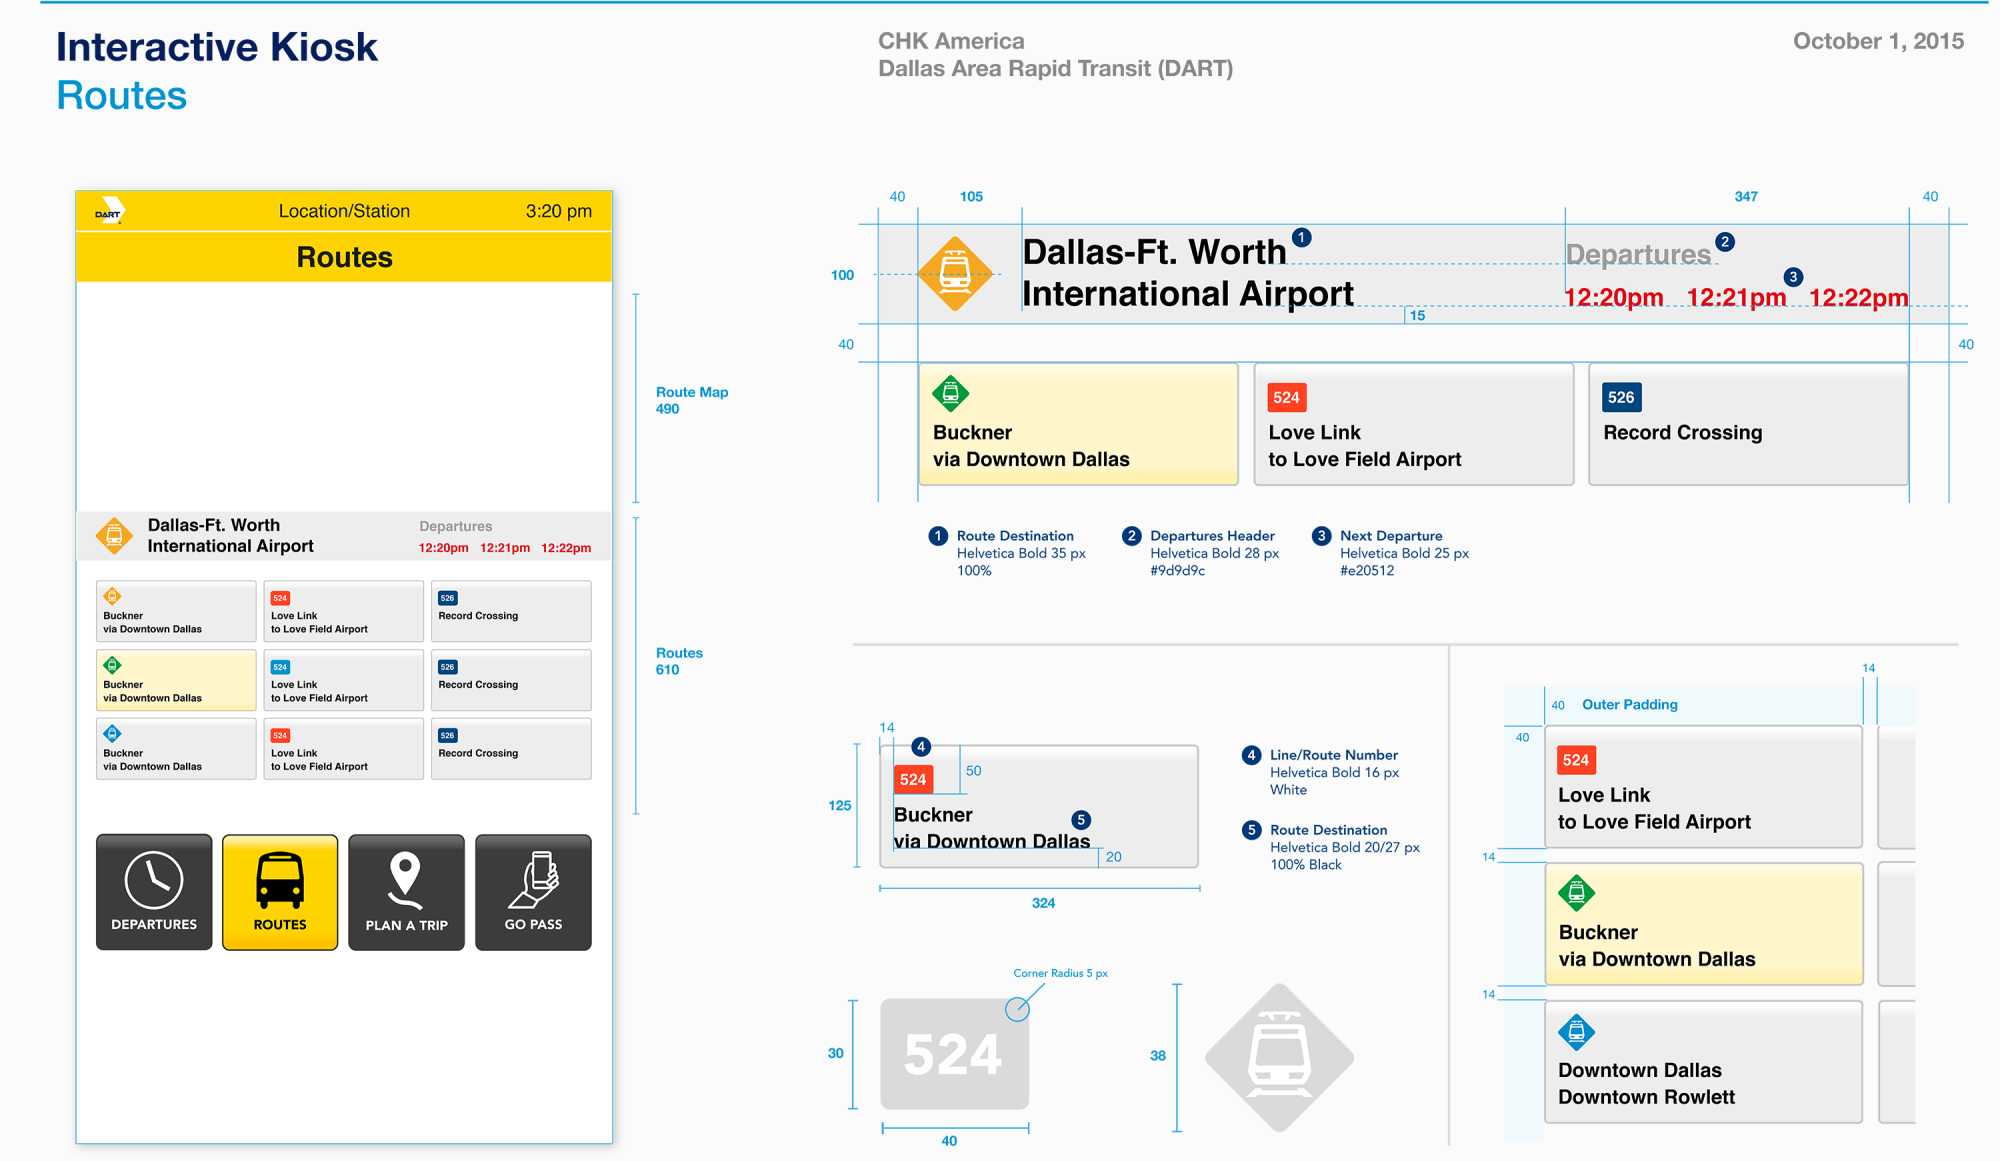Viewport: 2000px width, 1161px height.
Task: Open Love Link card beside orange-icon Buckner card
Action: click(343, 611)
